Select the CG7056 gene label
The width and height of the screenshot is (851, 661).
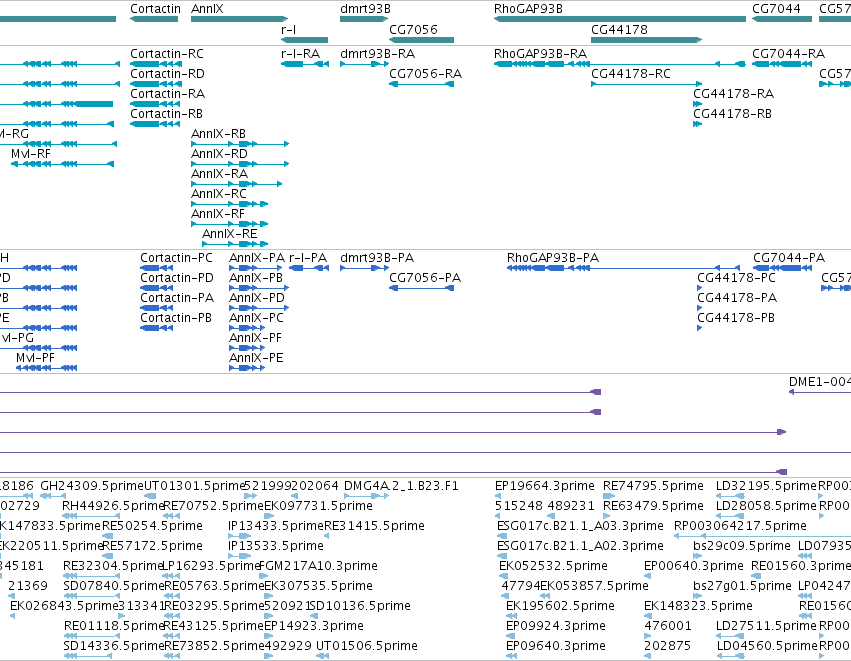413,29
